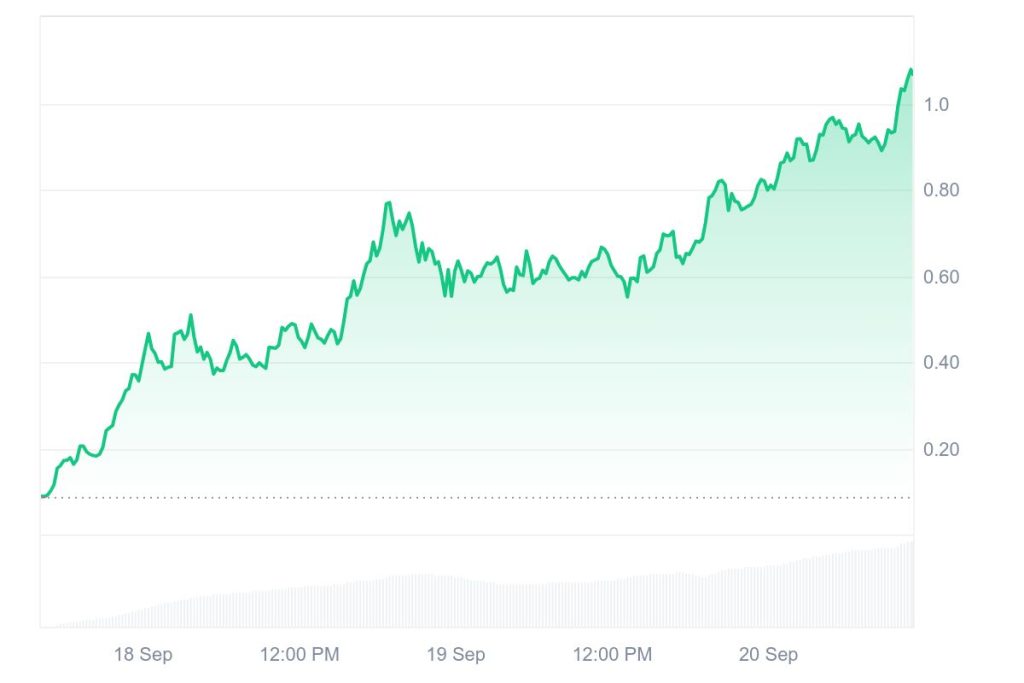Select the 0.80 price axis label

point(940,190)
